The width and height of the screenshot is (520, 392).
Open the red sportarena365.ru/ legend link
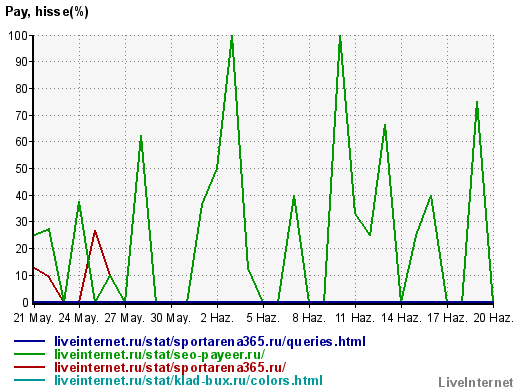click(170, 367)
